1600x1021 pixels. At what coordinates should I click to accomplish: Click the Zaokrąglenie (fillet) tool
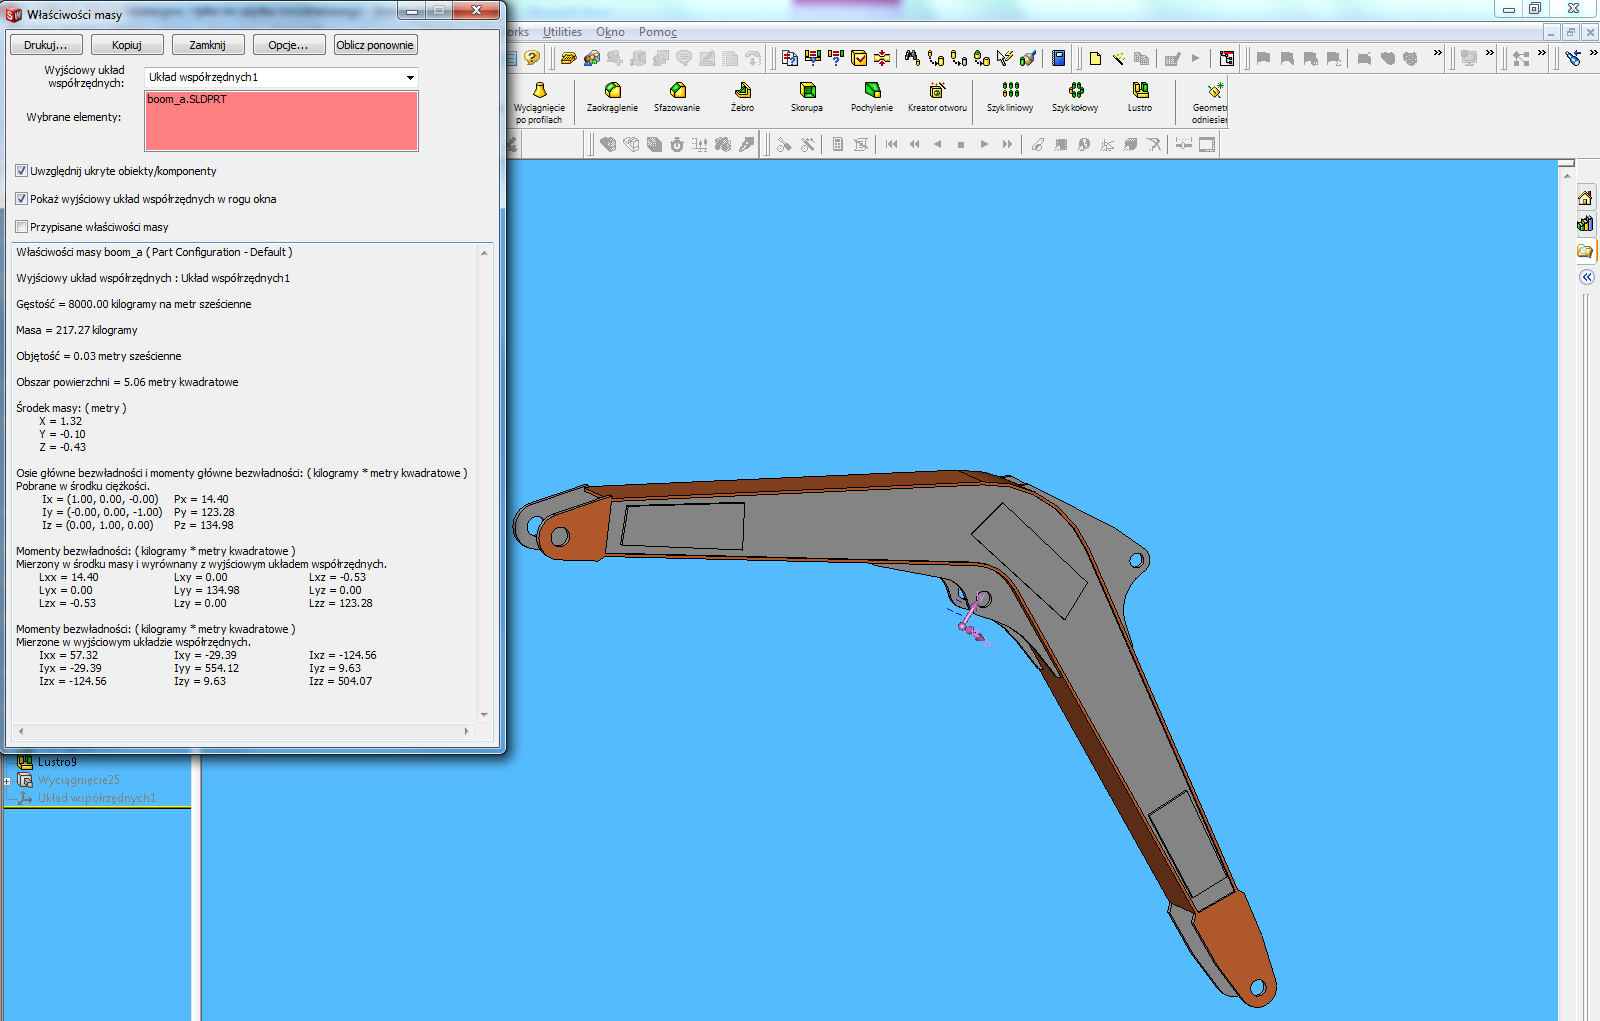point(612,98)
